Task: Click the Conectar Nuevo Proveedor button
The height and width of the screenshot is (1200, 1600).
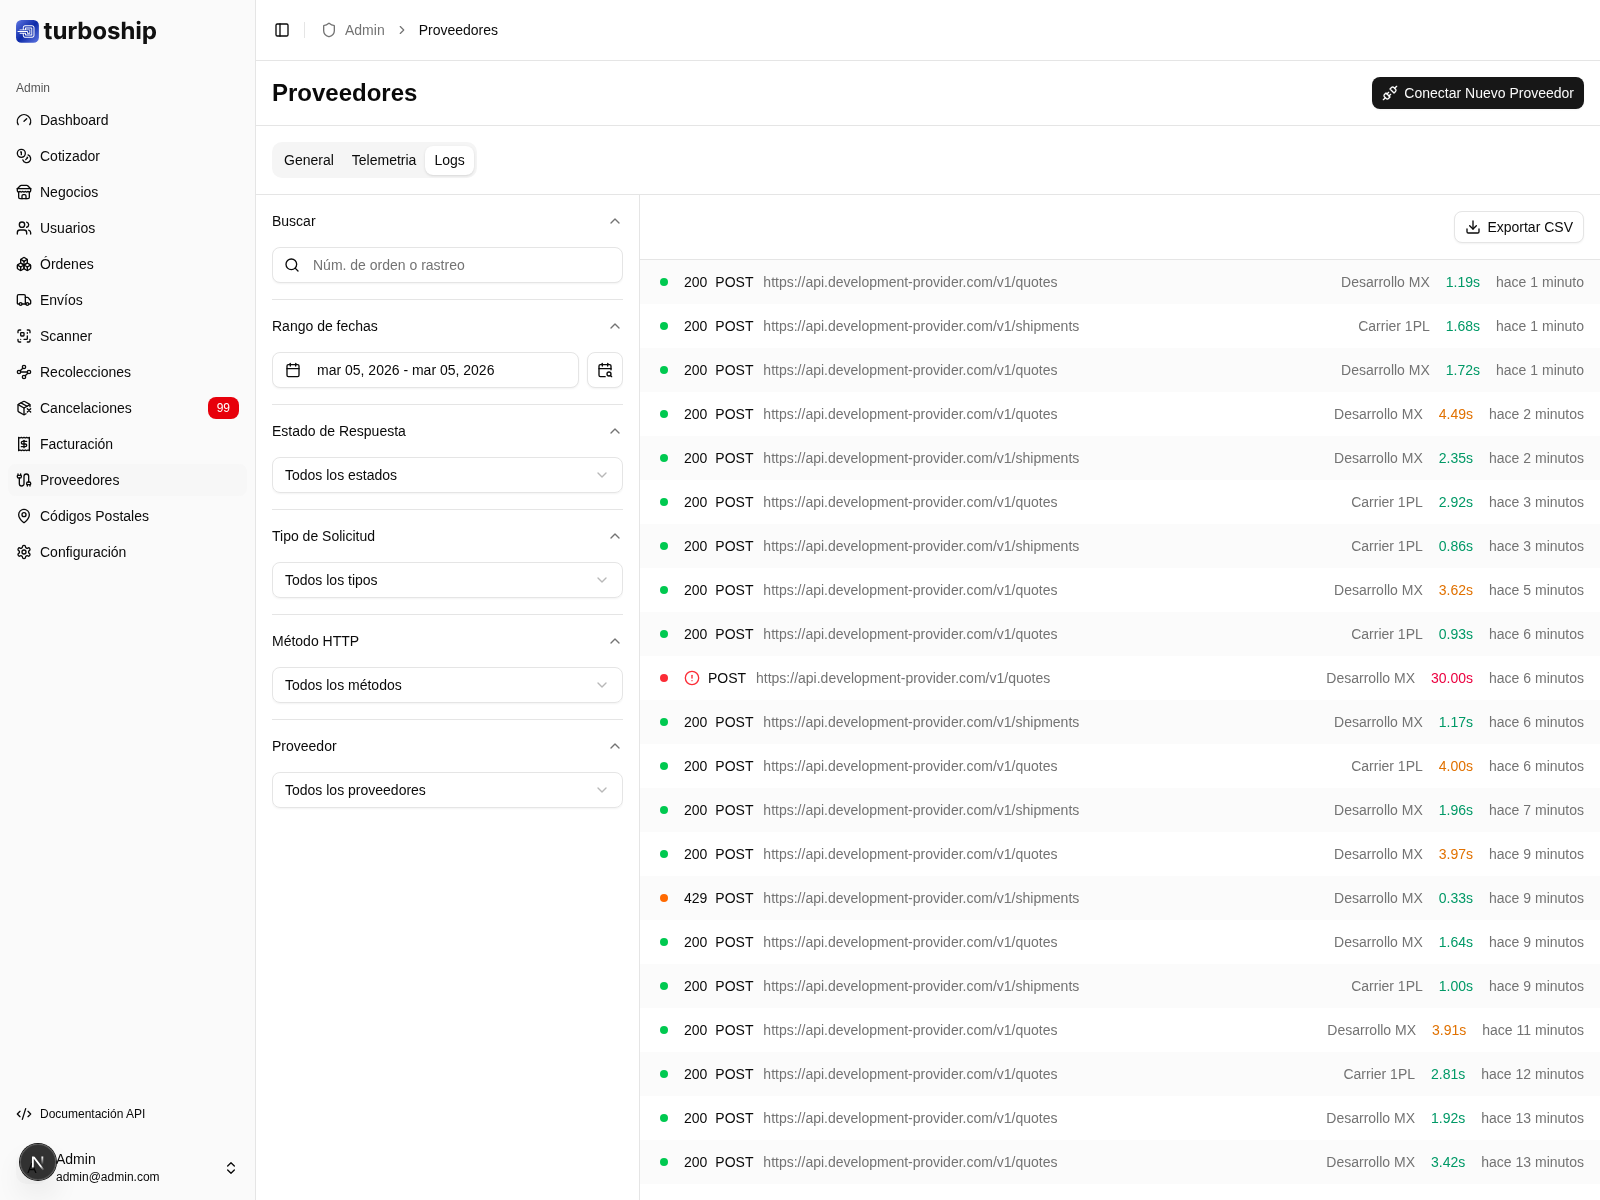Action: click(1477, 93)
